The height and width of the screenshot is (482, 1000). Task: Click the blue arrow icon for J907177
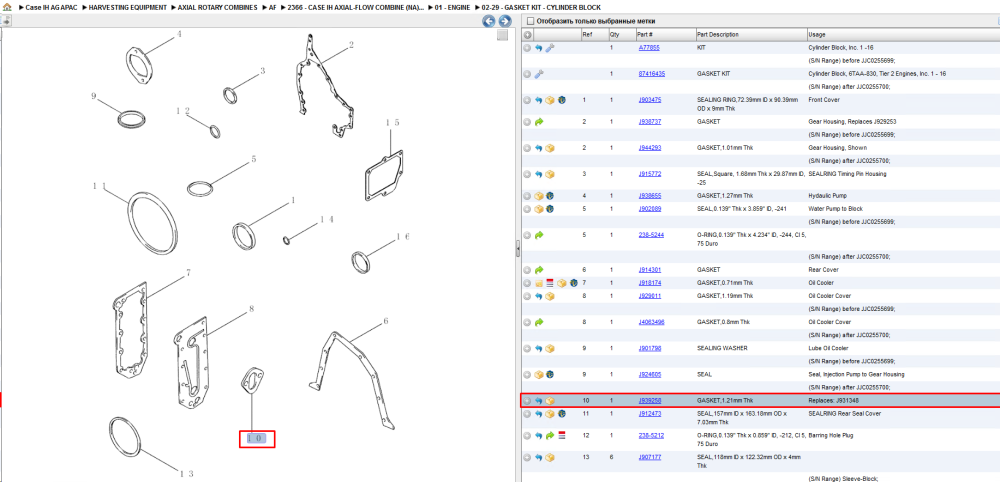[x=539, y=457]
